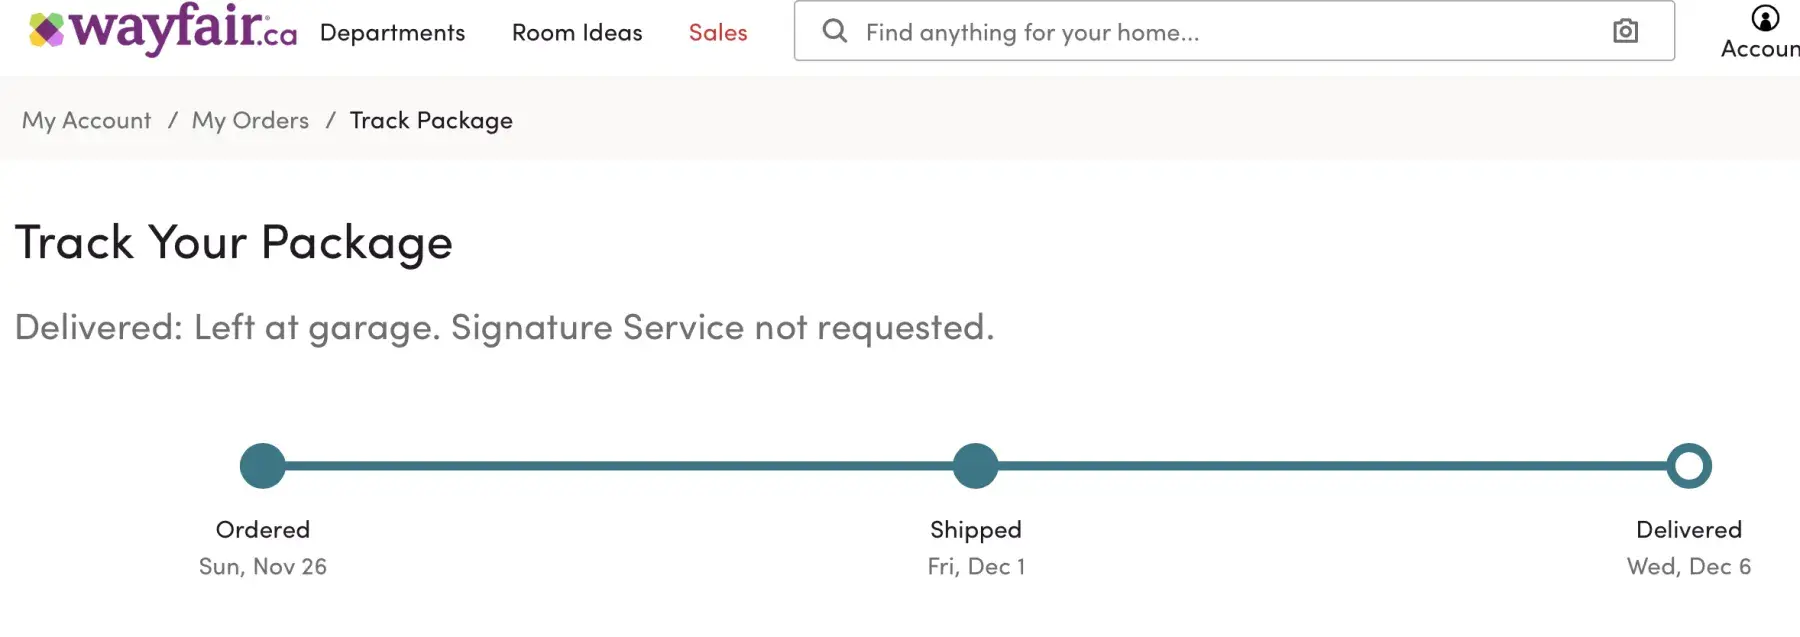Click the Ordered circle on the timeline

point(263,466)
